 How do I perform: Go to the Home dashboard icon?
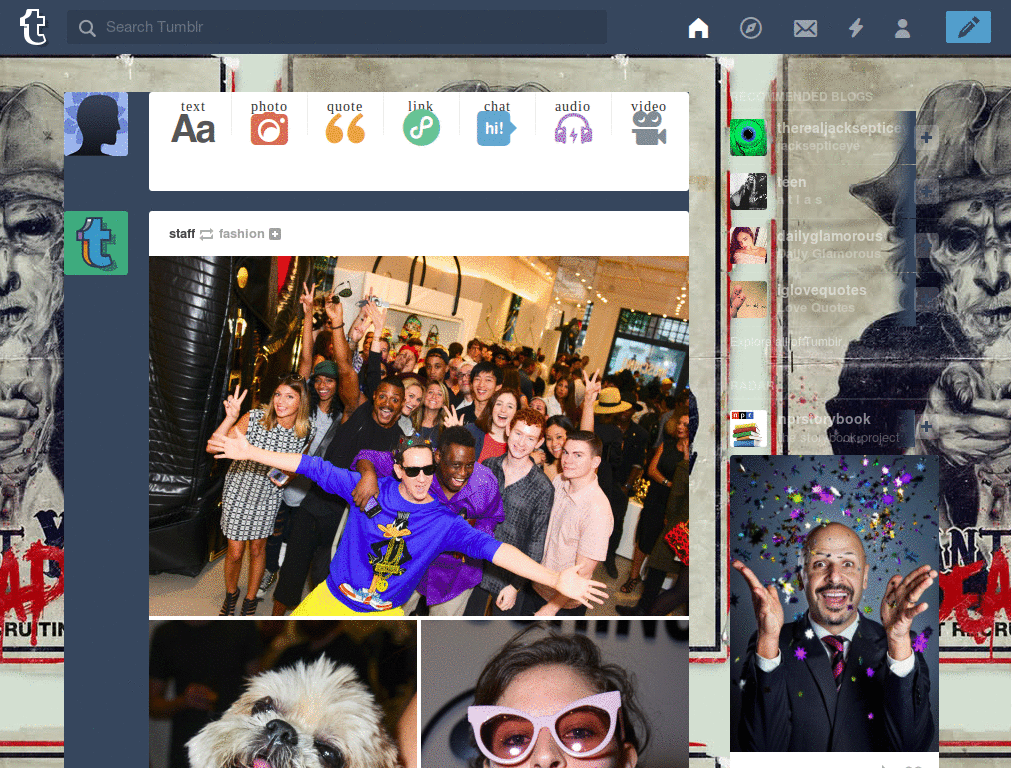[x=698, y=27]
